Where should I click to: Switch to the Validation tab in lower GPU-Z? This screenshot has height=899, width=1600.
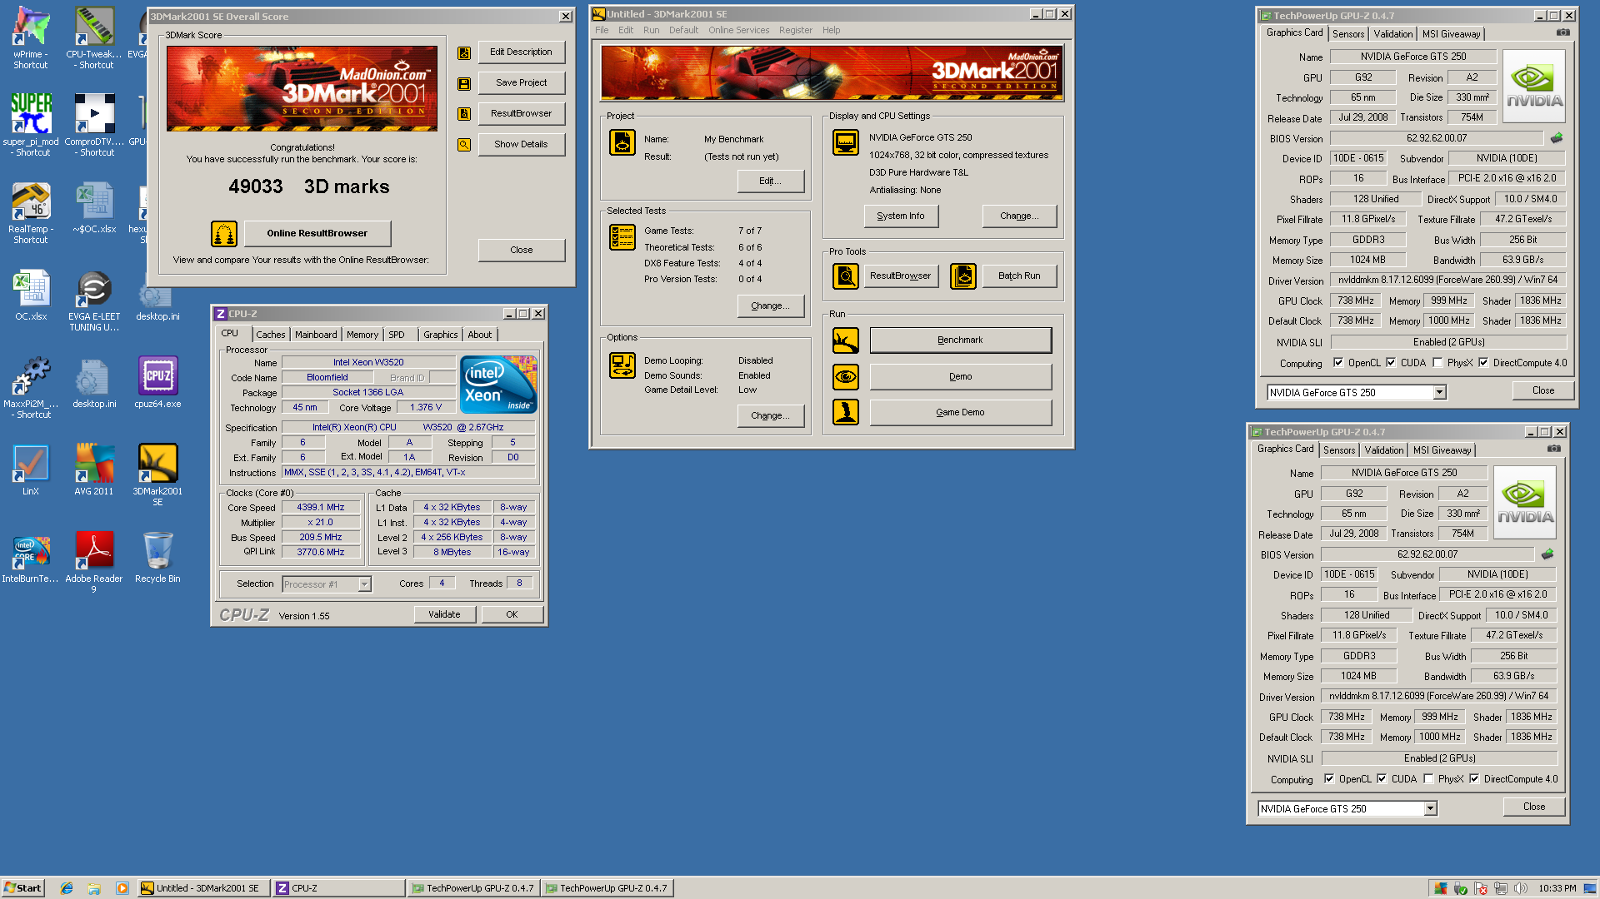[1384, 450]
